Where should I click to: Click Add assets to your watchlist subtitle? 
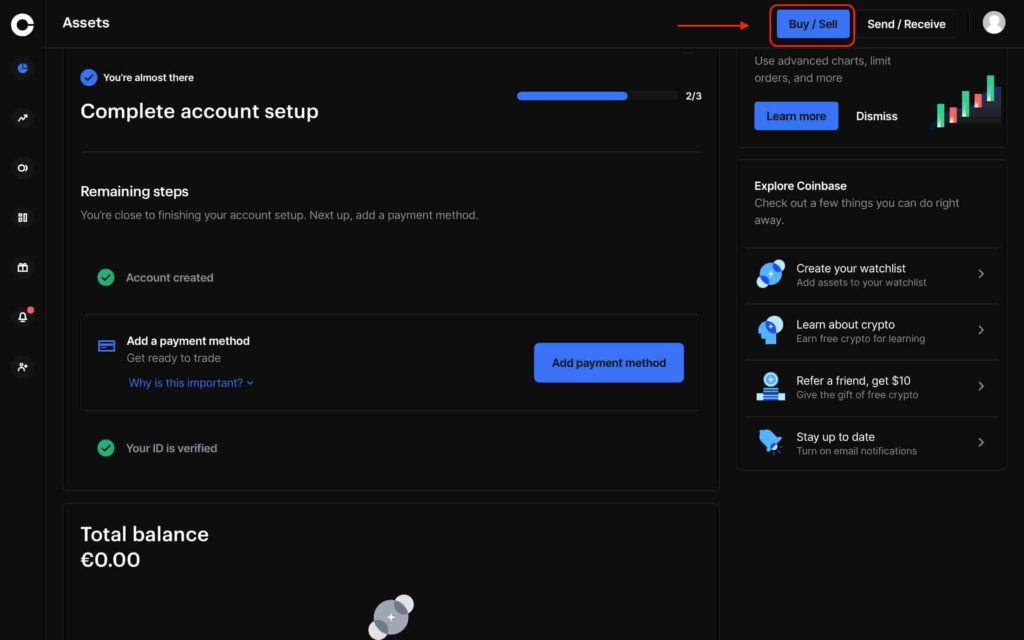861,282
